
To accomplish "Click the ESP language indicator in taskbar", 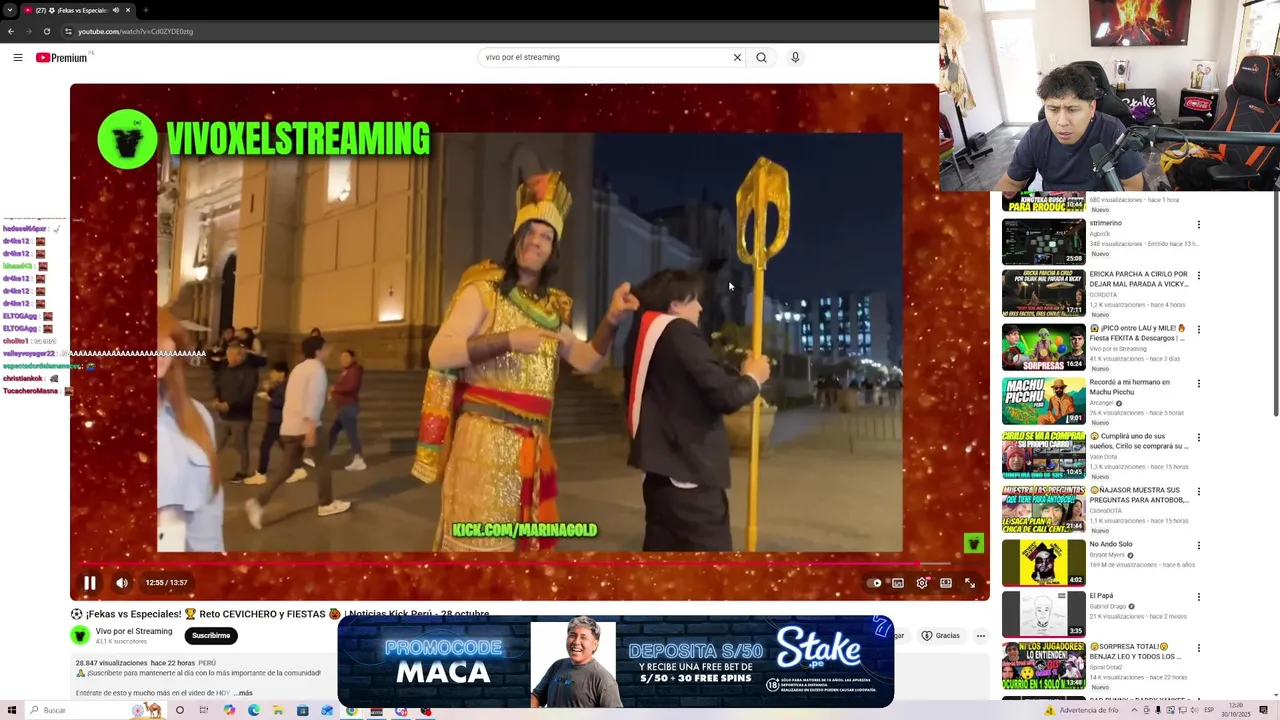I will (x=1210, y=710).
